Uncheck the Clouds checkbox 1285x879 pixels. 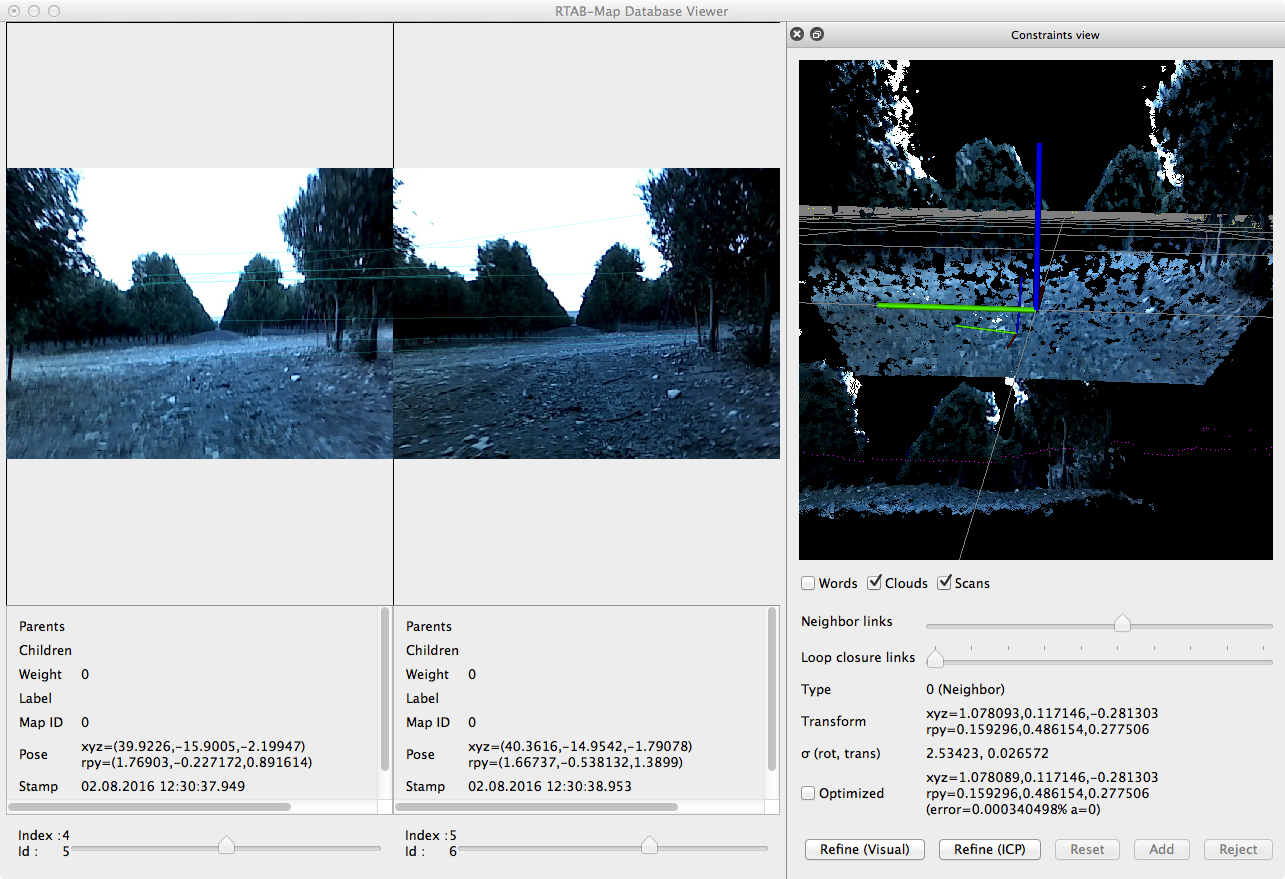(x=874, y=583)
